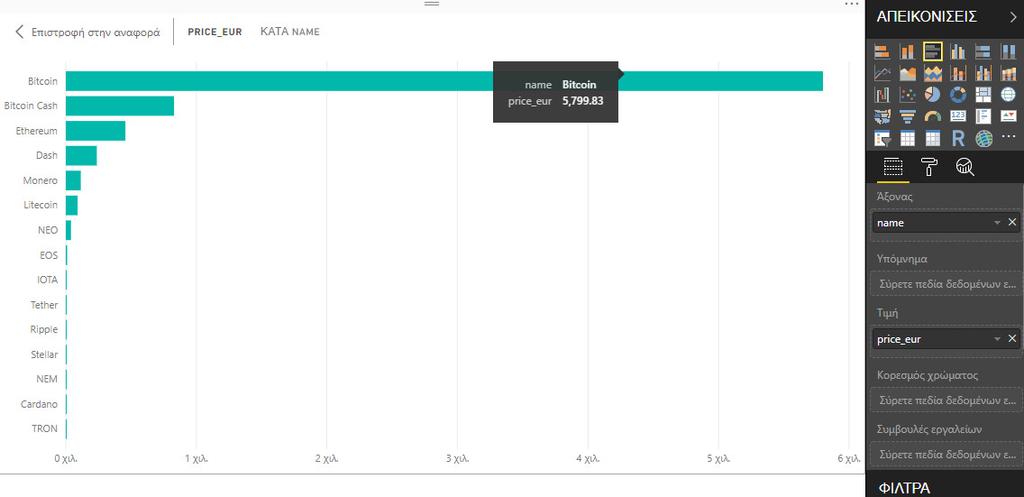Image resolution: width=1024 pixels, height=497 pixels.
Task: Open the Format paint roller tab
Action: (x=929, y=167)
